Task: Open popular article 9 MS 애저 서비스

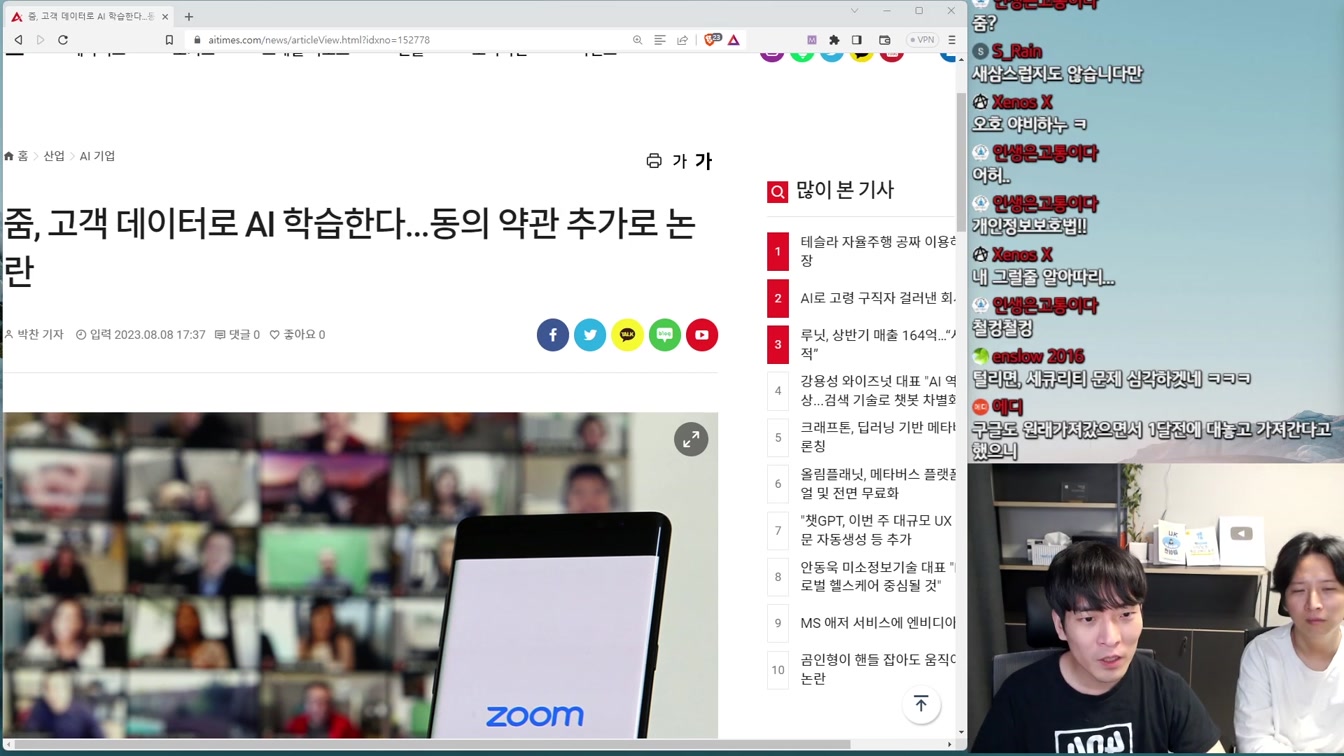Action: [878, 623]
